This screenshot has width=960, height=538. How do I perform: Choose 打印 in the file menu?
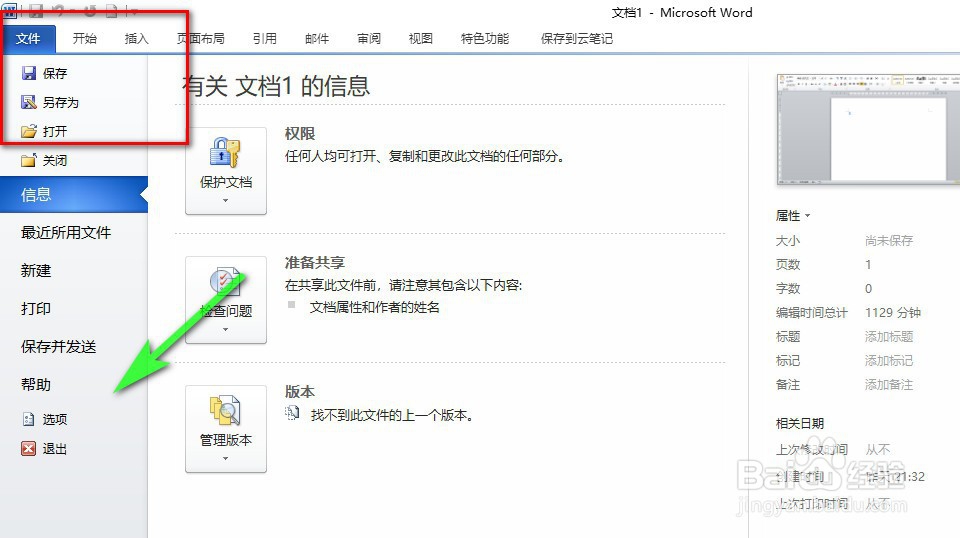36,308
